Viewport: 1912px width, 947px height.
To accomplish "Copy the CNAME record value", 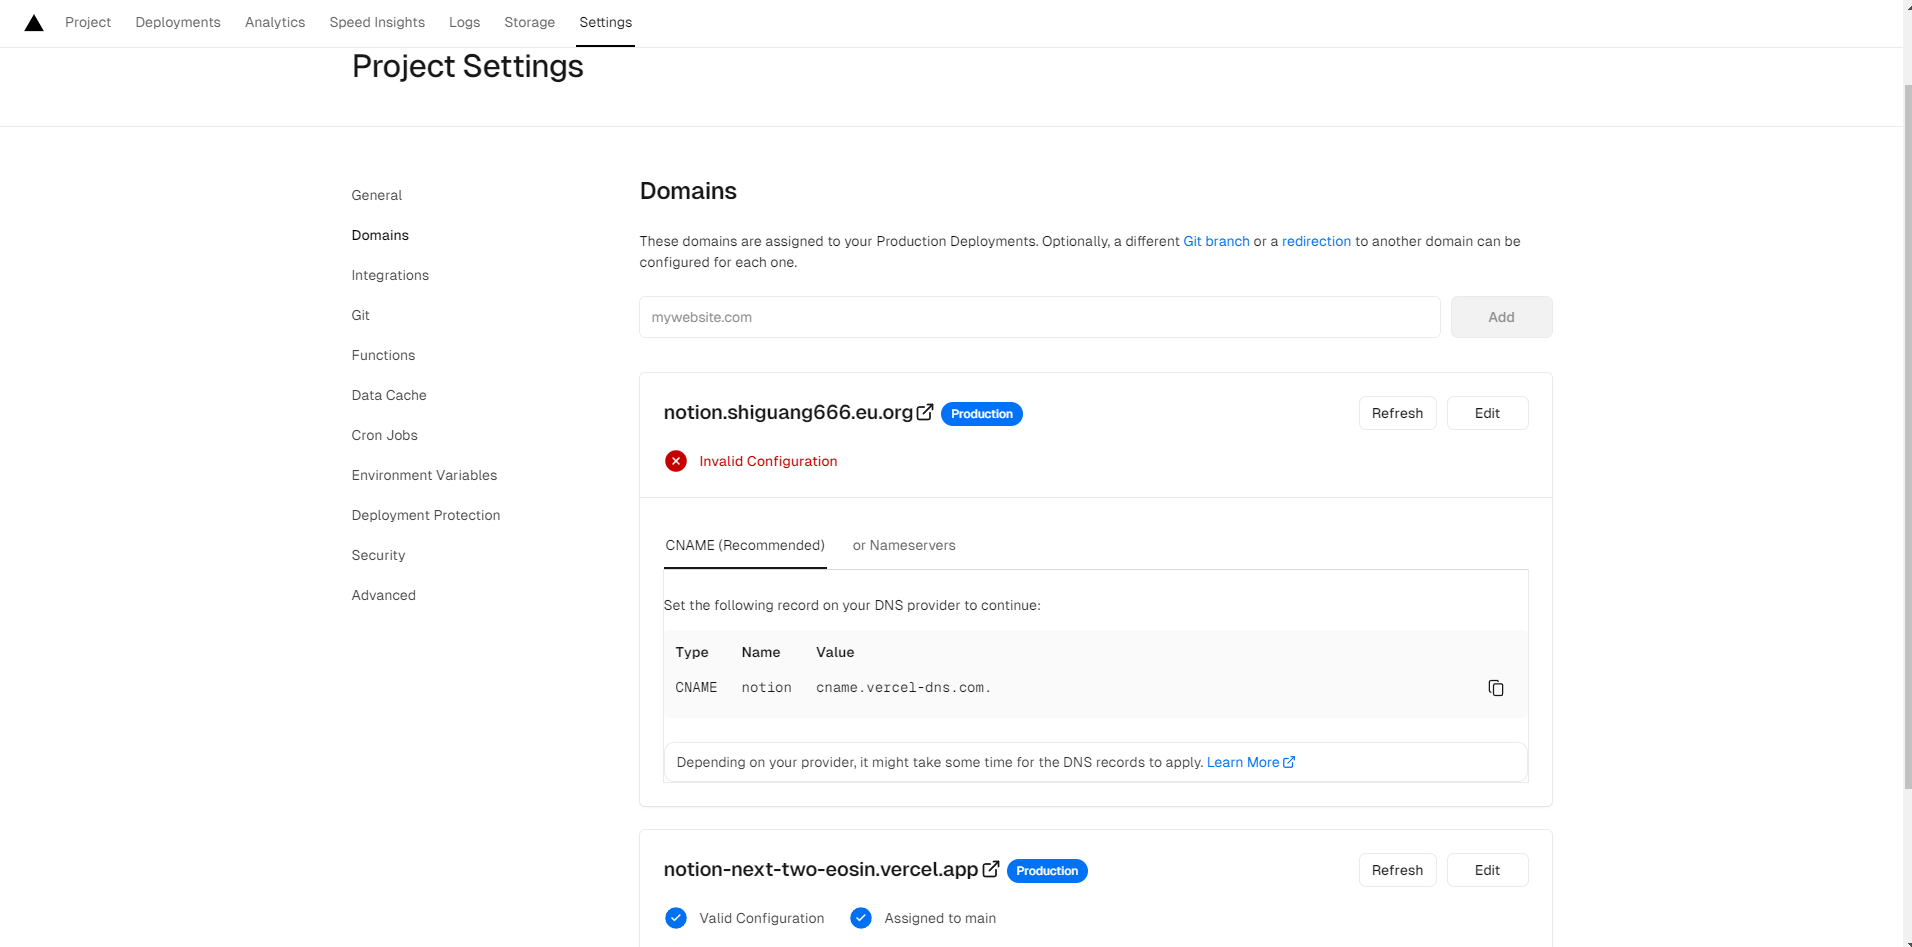I will point(1496,688).
